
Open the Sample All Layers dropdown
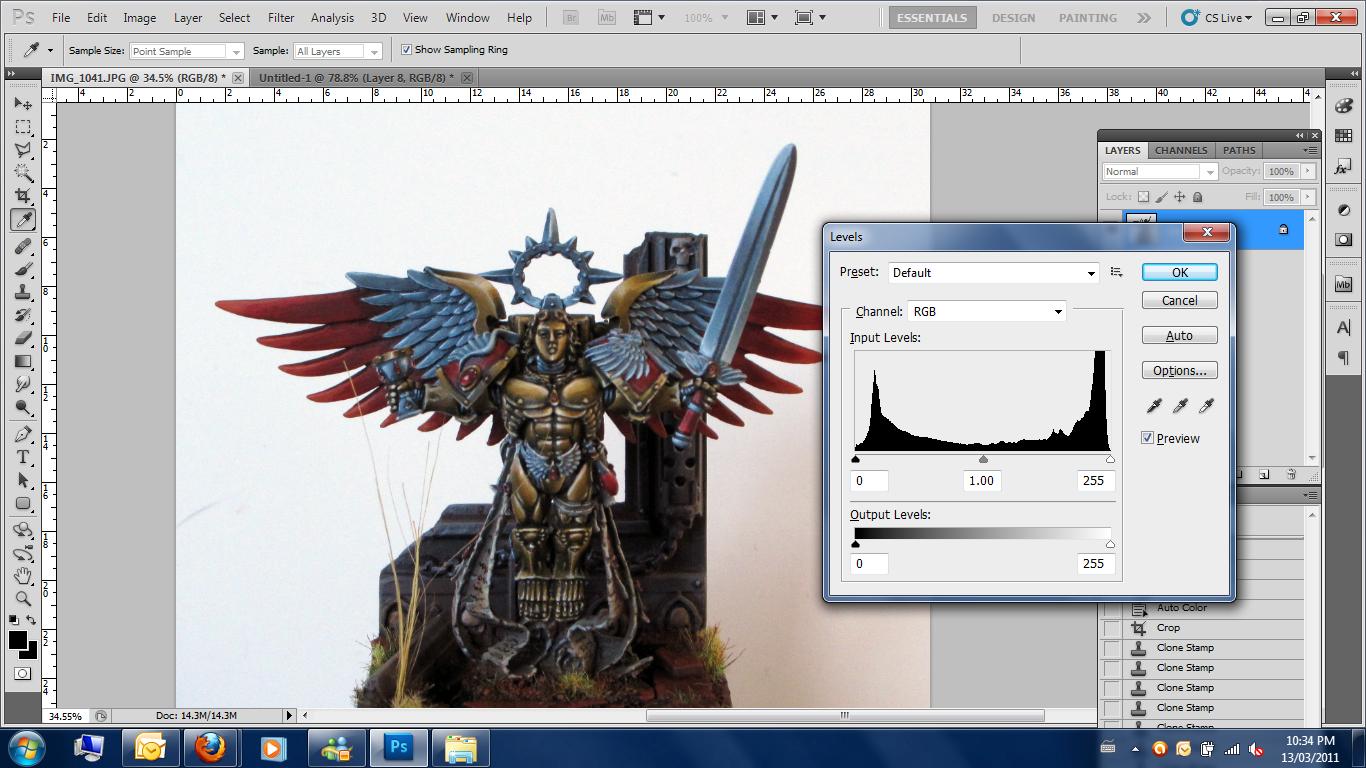[337, 51]
